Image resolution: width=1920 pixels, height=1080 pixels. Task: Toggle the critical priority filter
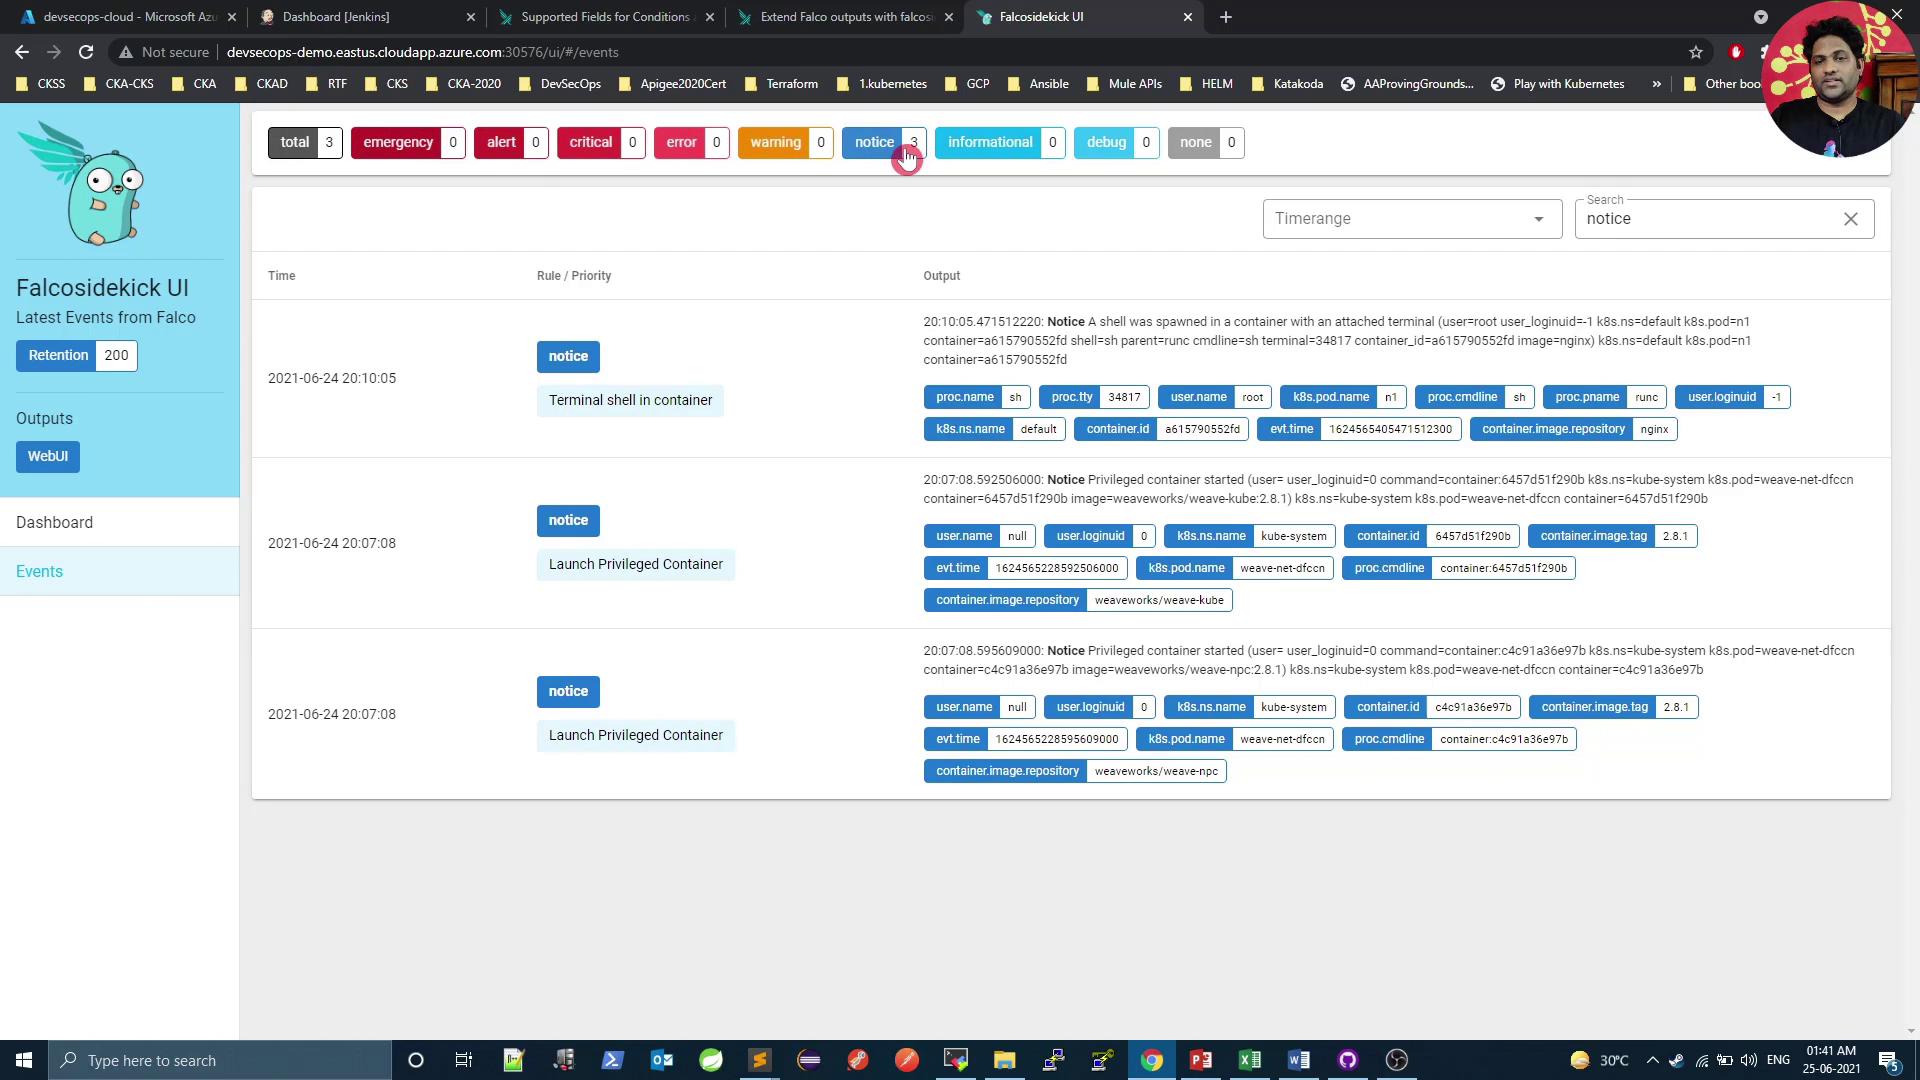click(590, 142)
